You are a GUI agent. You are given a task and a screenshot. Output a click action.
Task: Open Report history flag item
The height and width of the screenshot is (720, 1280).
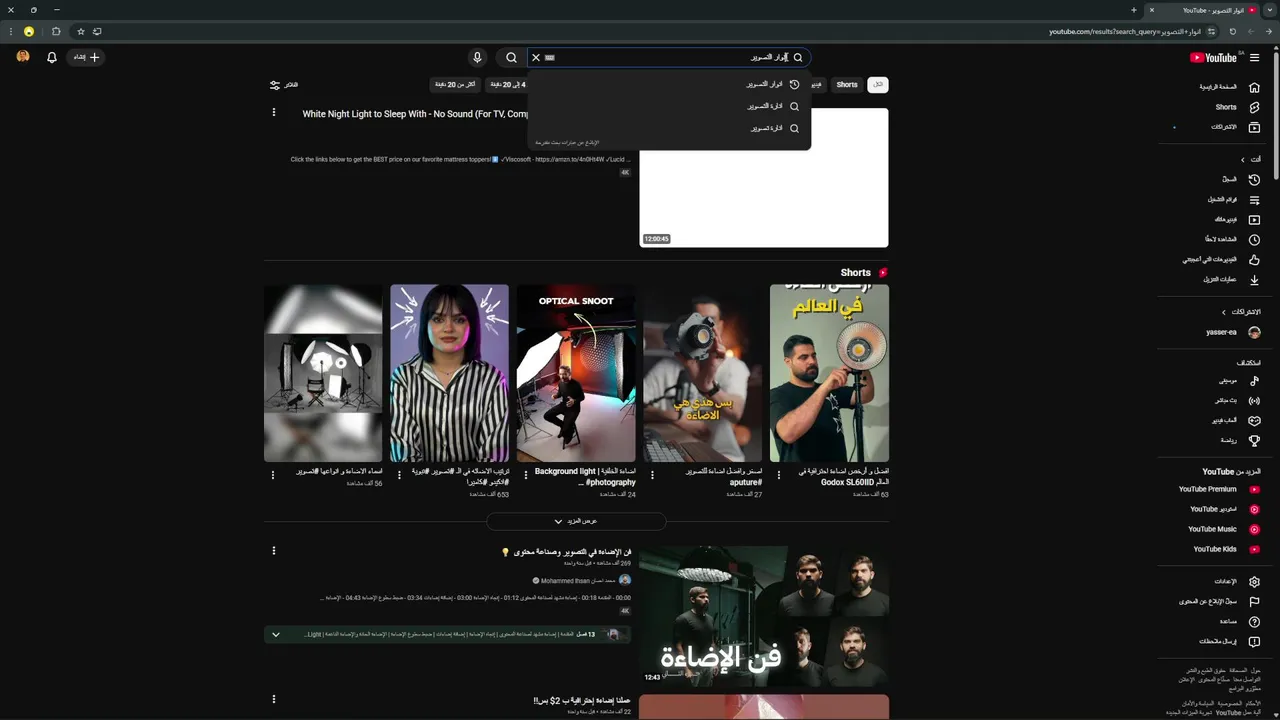1218,601
